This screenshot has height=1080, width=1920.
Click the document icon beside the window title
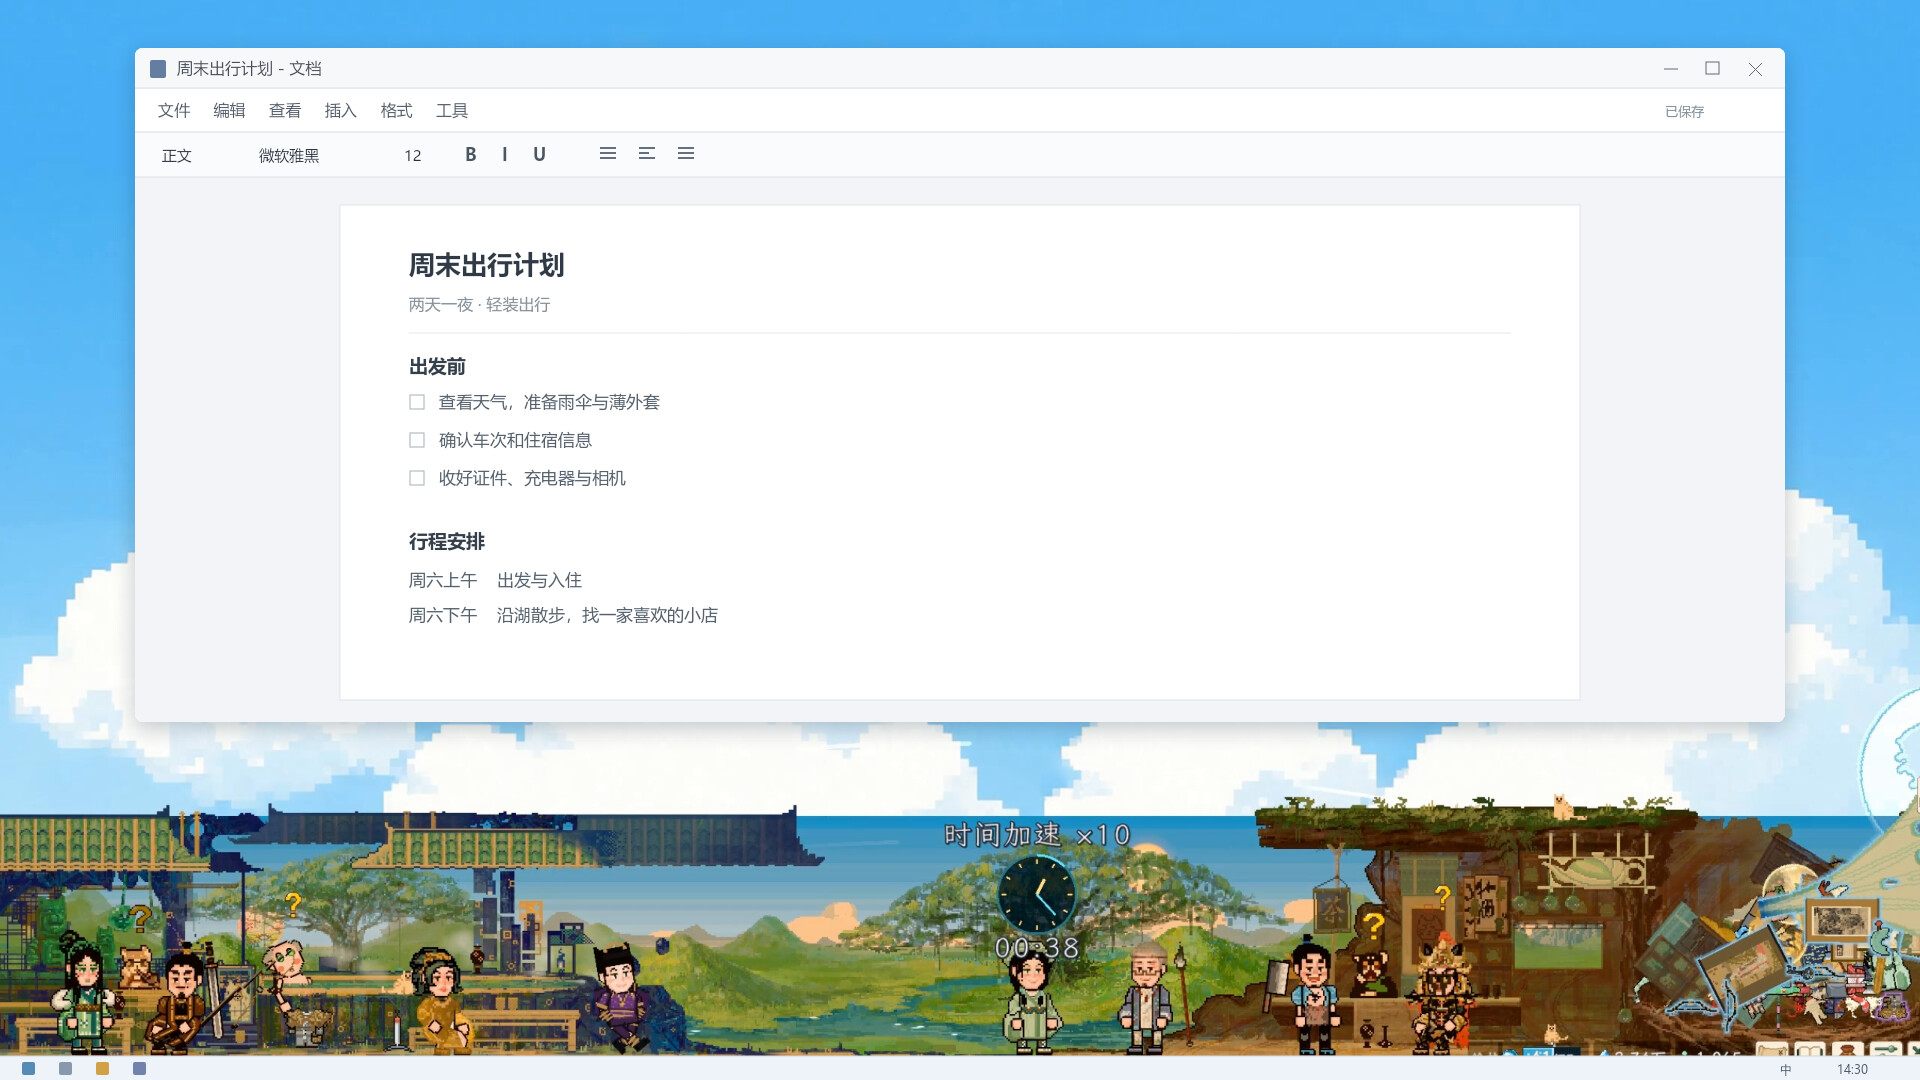point(158,69)
